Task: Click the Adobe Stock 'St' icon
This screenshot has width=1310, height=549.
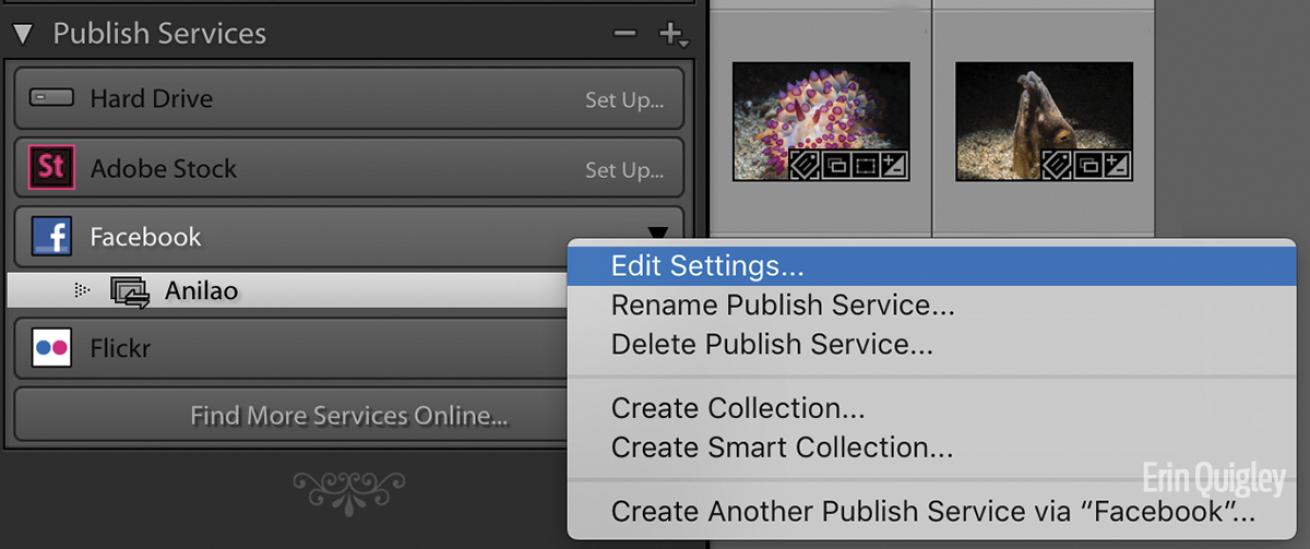Action: [x=51, y=168]
